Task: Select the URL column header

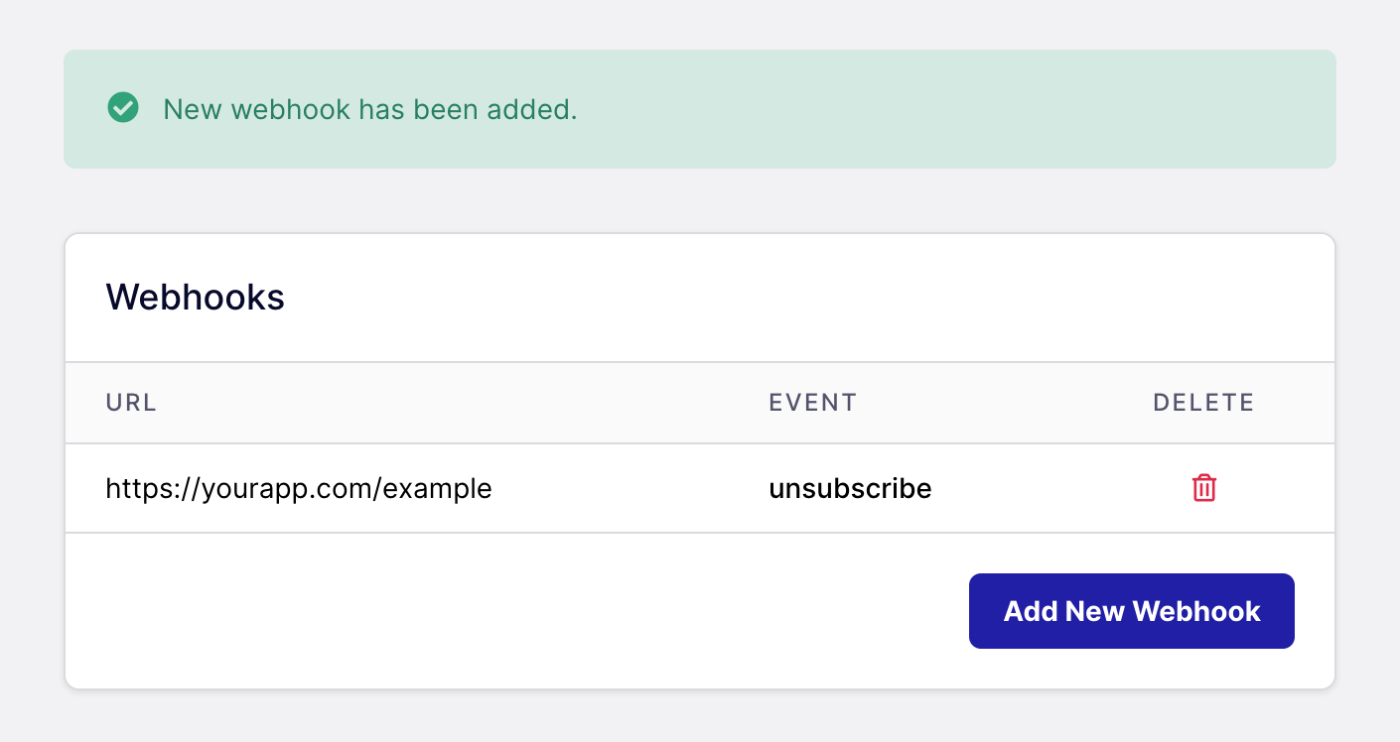Action: click(x=130, y=402)
